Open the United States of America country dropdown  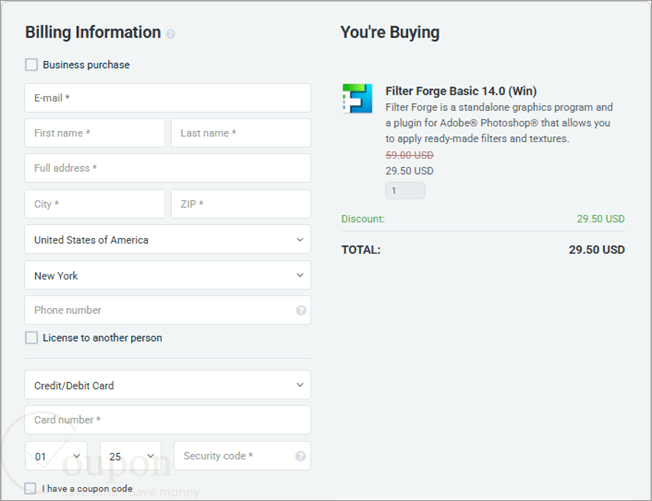pos(168,239)
